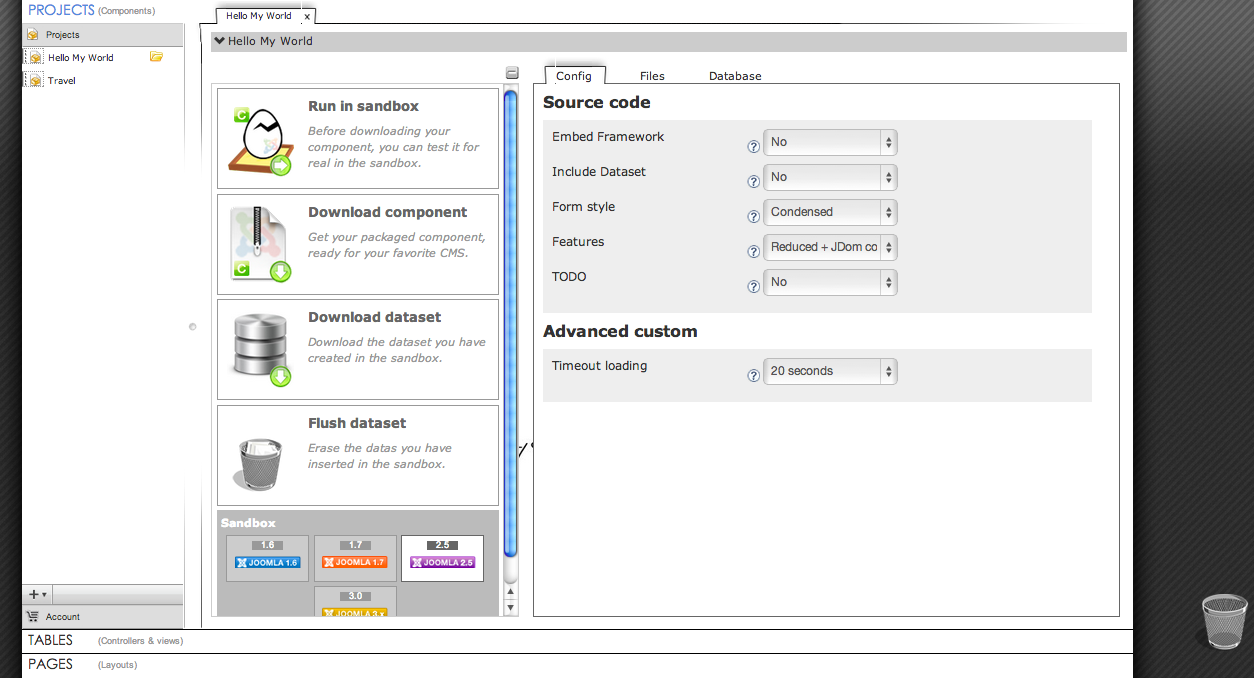
Task: Open the Account link
Action: coord(63,617)
